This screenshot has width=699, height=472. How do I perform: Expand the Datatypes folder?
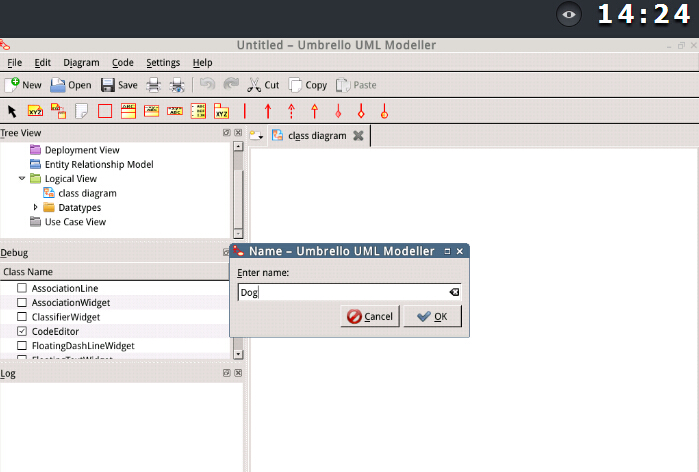coord(35,207)
